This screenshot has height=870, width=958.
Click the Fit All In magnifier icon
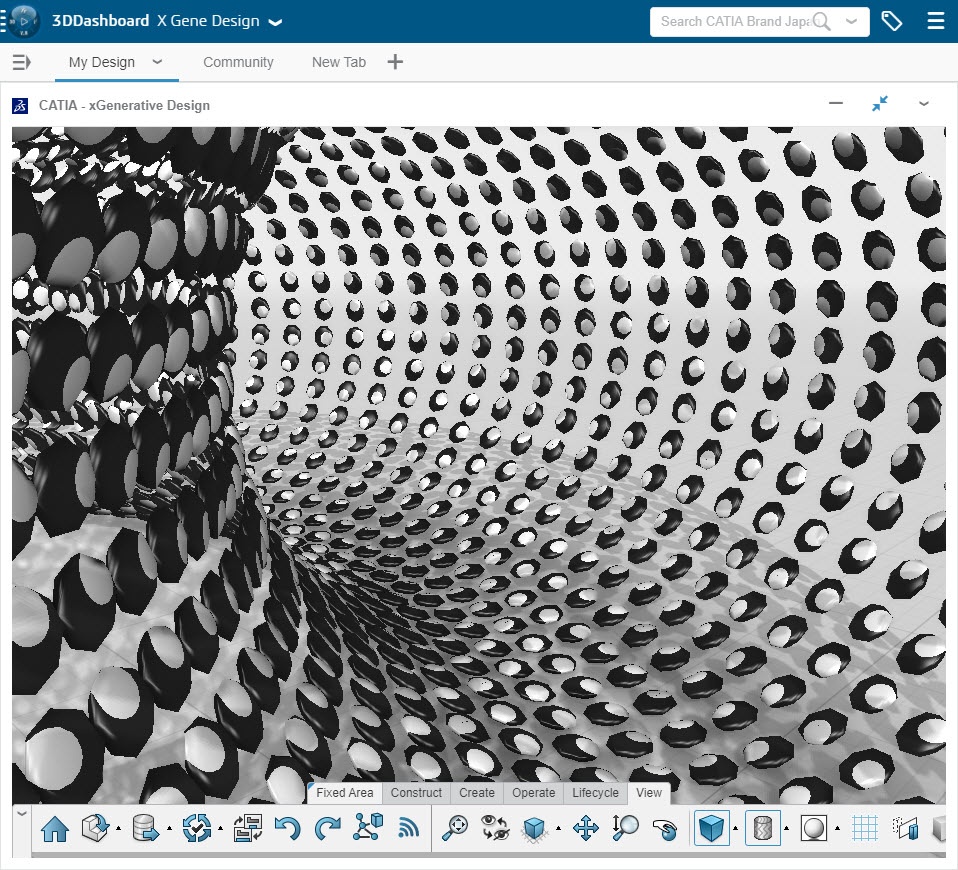tap(456, 828)
